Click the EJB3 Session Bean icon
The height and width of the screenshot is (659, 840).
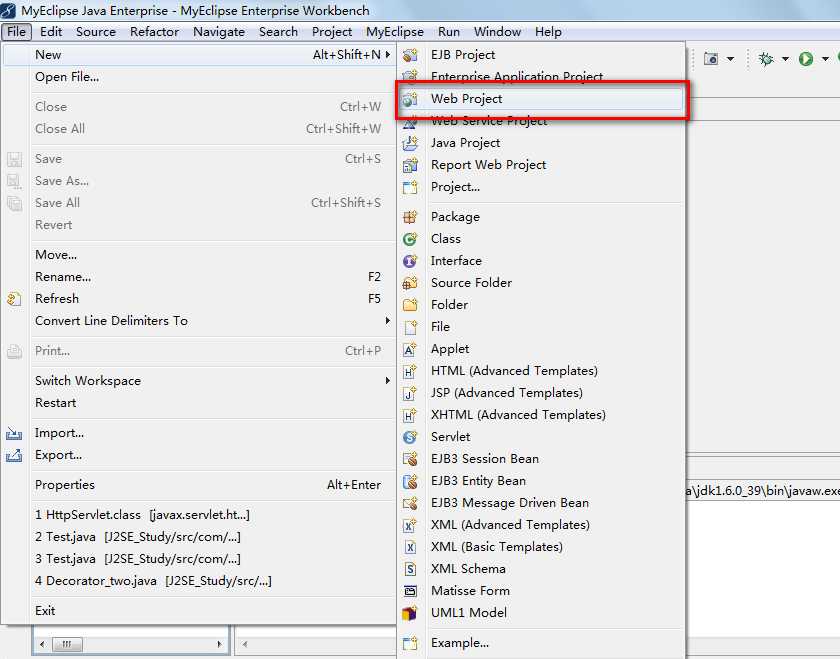pyautogui.click(x=410, y=459)
